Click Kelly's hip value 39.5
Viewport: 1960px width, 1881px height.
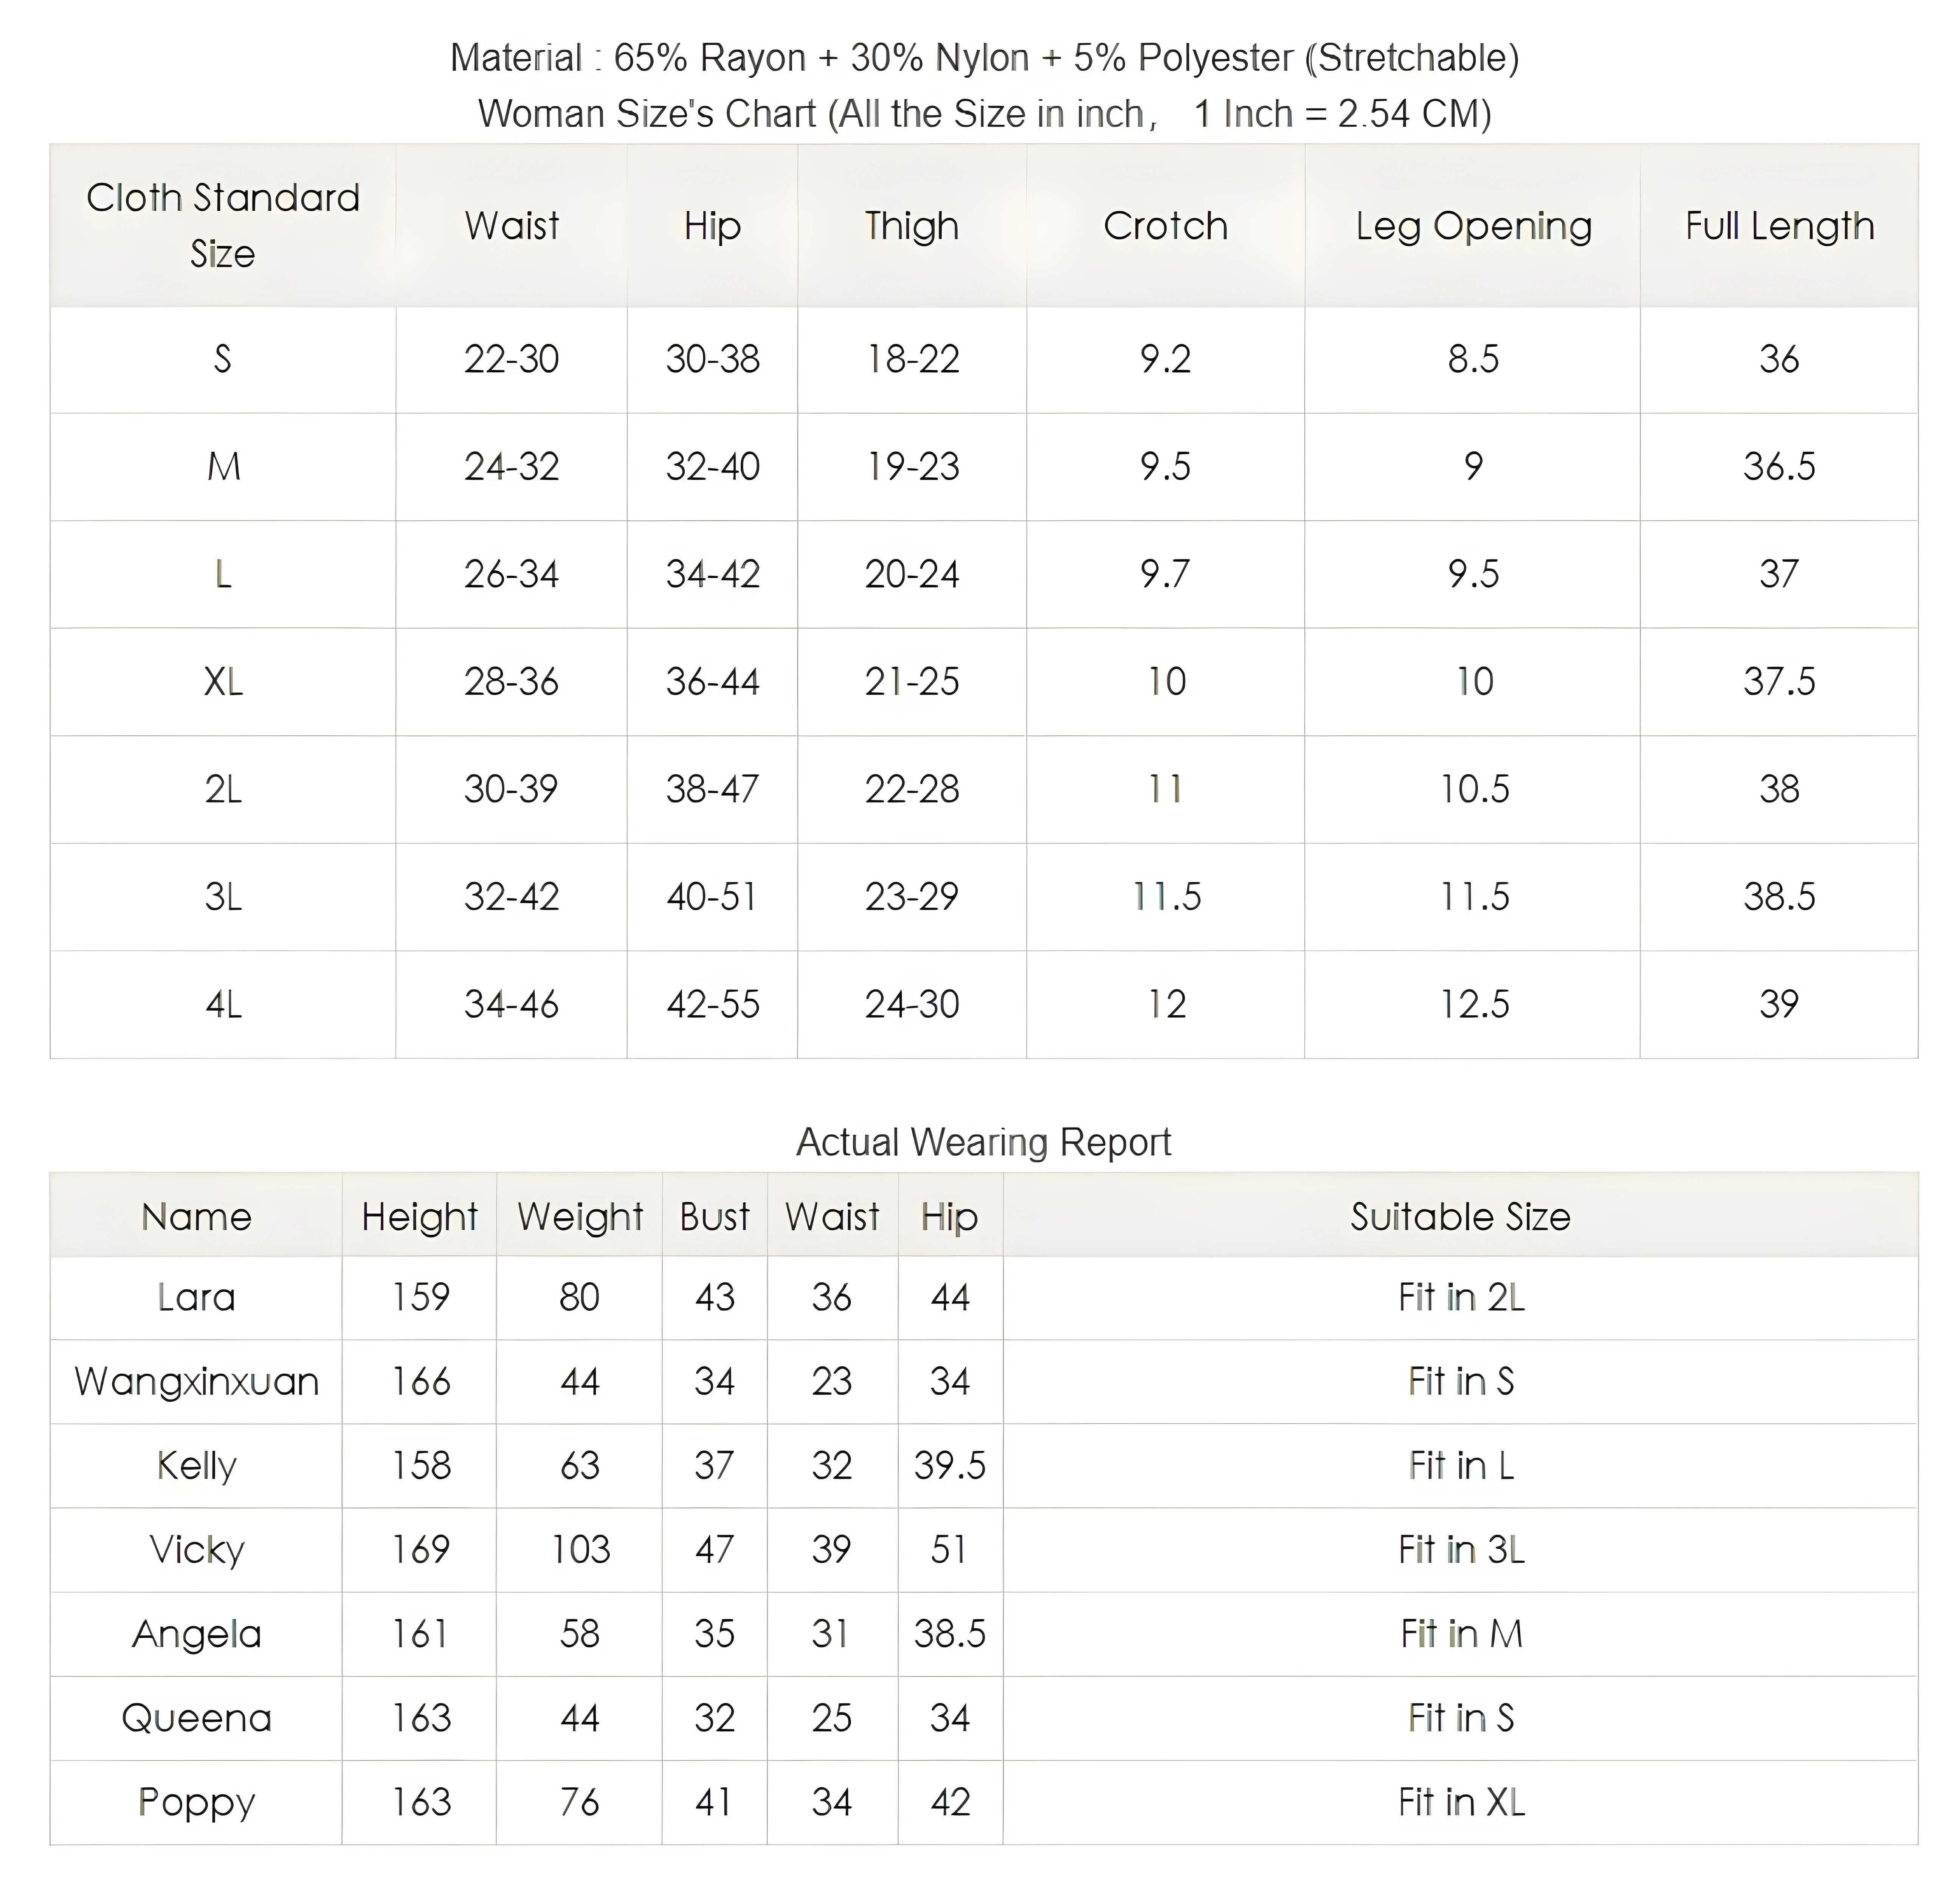(949, 1465)
